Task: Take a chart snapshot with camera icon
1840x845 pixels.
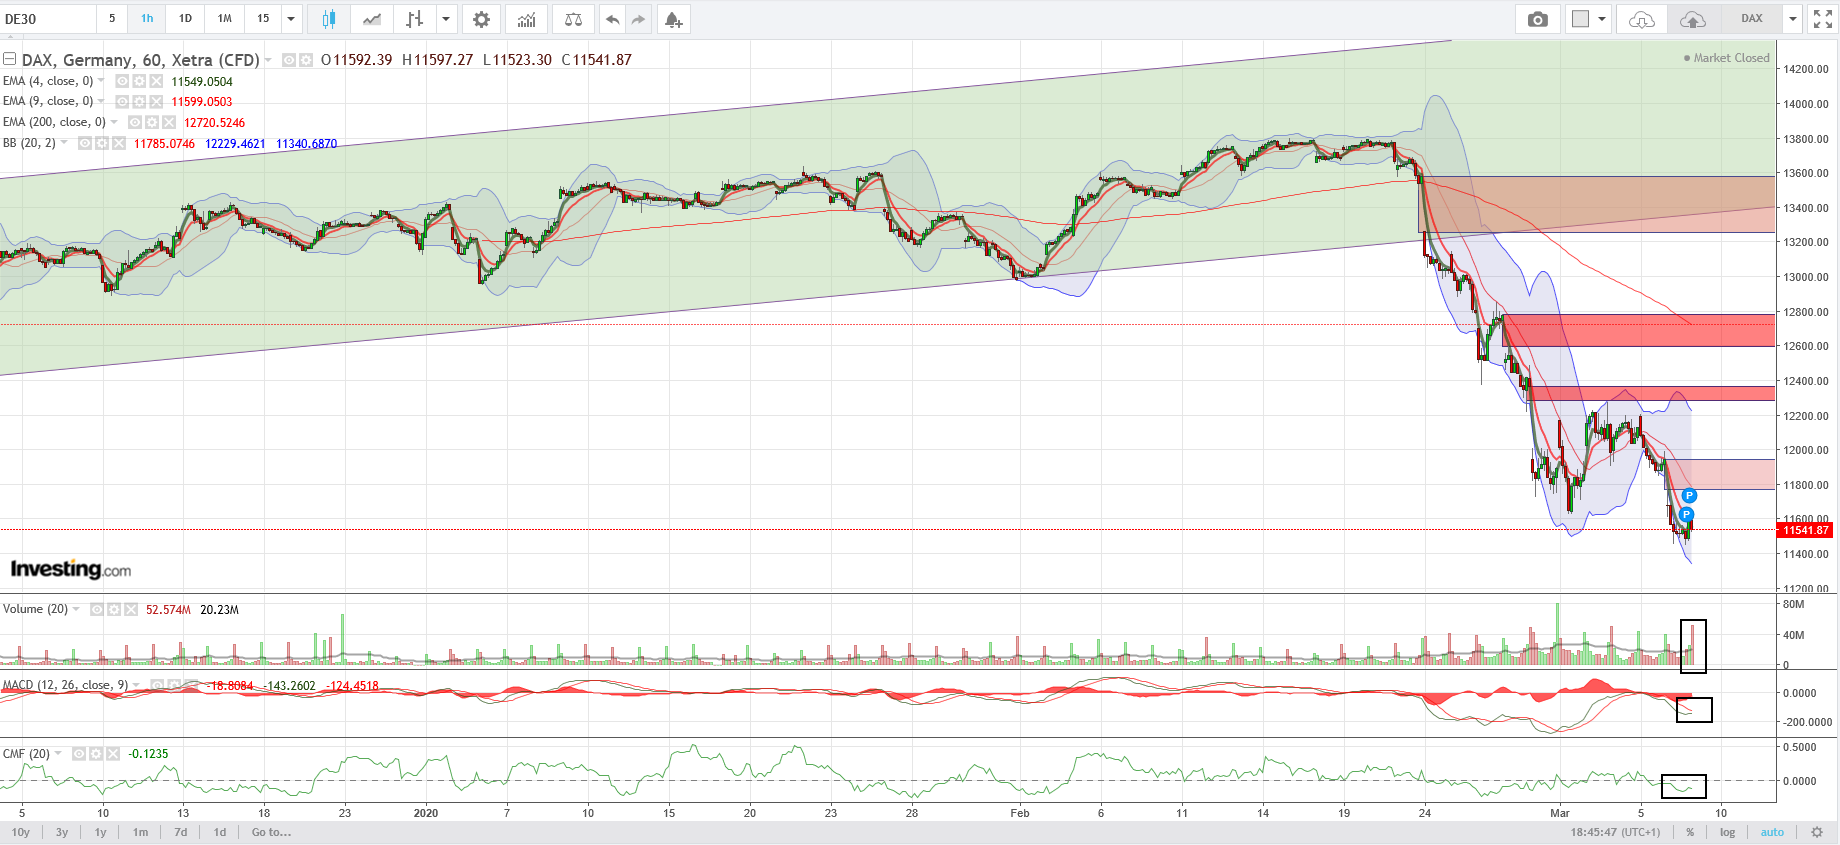Action: tap(1538, 19)
